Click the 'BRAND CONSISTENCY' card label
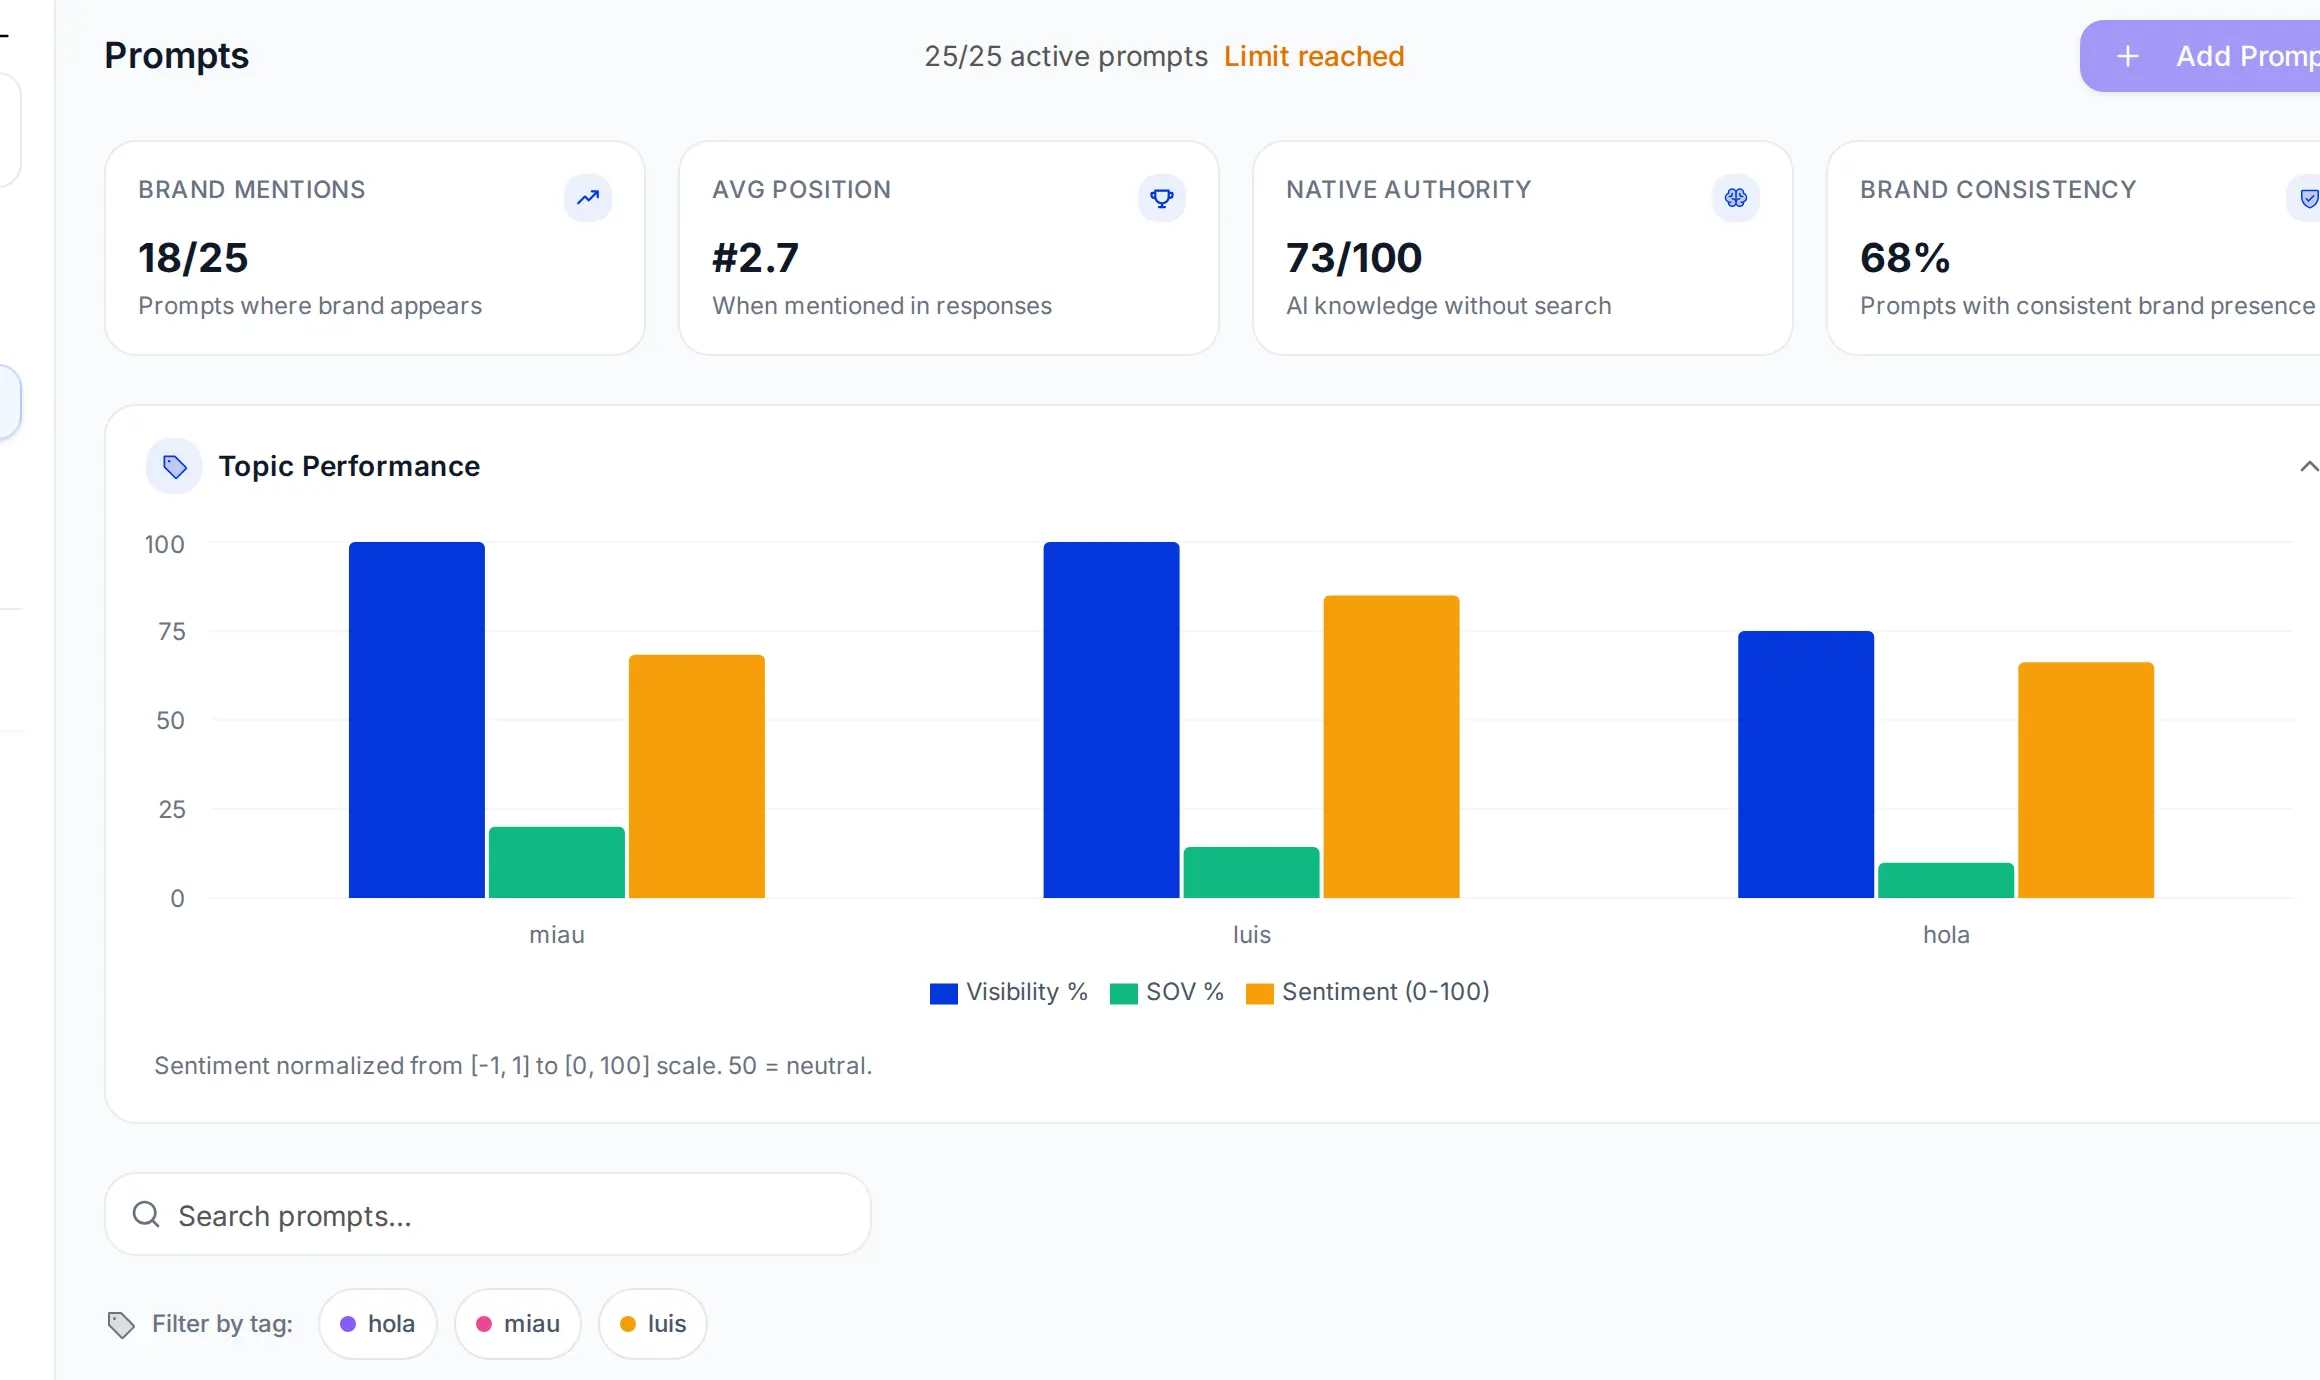This screenshot has width=2320, height=1380. click(x=1998, y=190)
